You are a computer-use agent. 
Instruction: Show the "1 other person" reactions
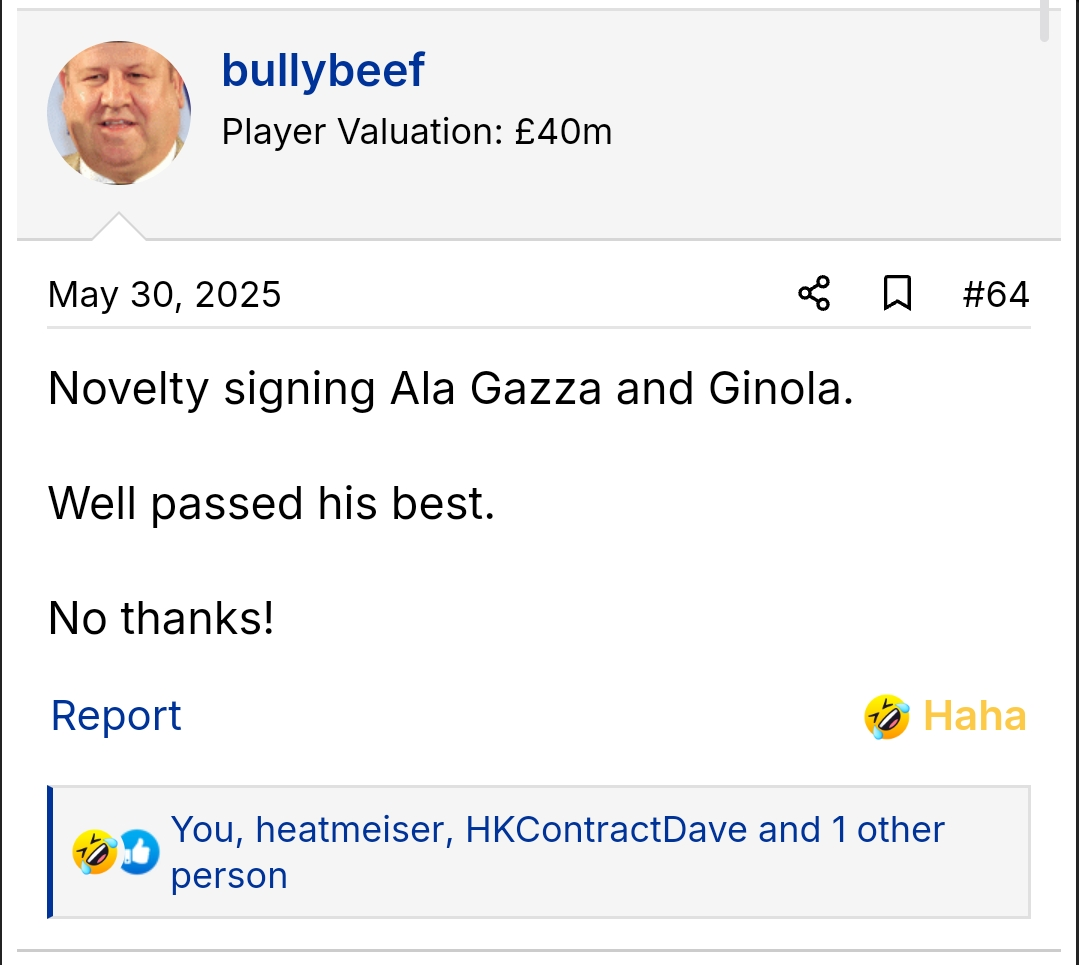pos(882,830)
